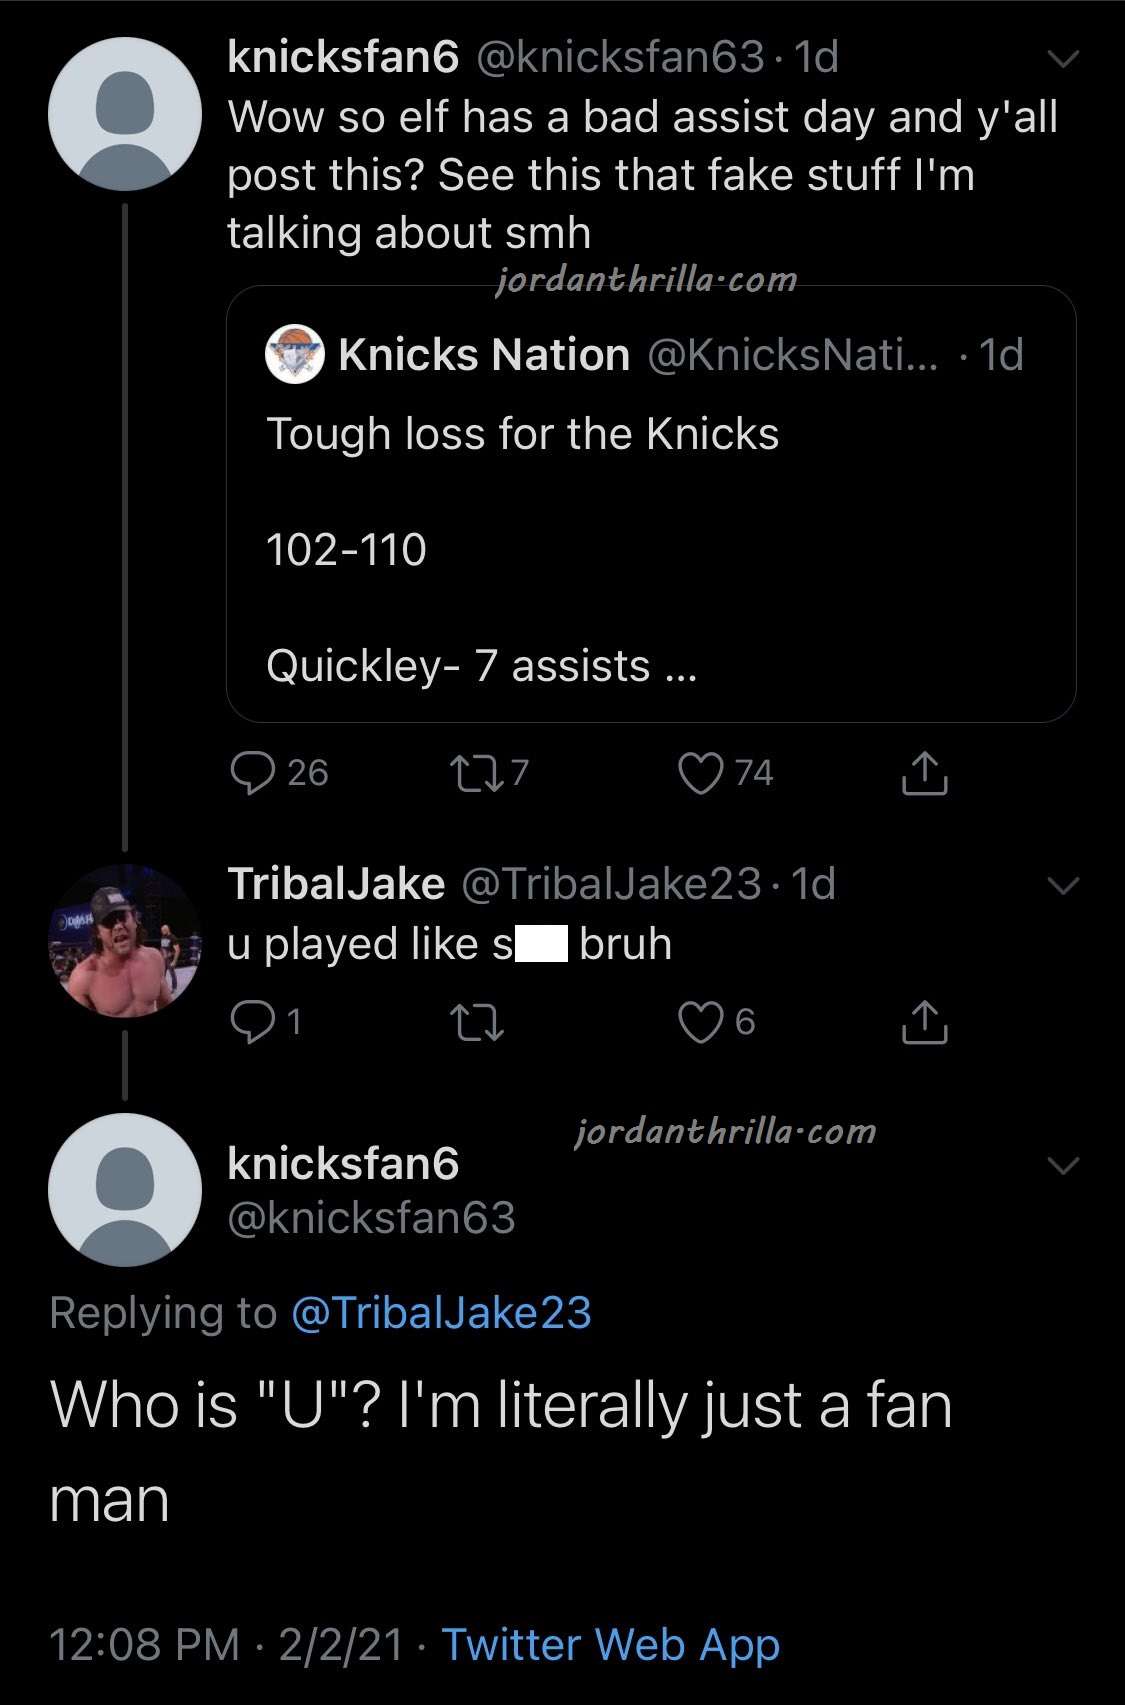
Task: Open @TribalJake23 mention link in reply
Action: 441,1313
